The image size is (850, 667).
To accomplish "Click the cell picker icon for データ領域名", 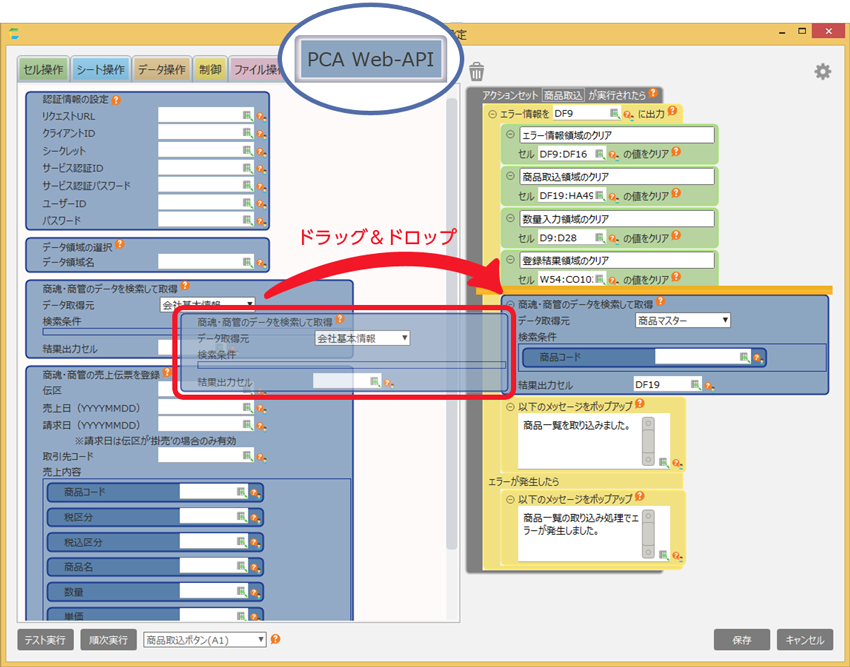I will 247,262.
